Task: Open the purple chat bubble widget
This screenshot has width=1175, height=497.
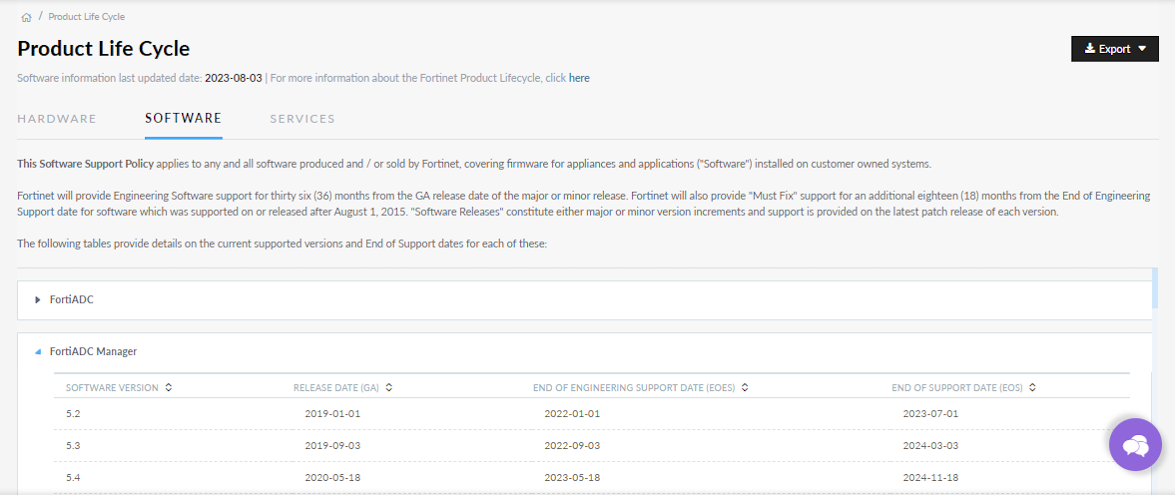Action: [1135, 445]
